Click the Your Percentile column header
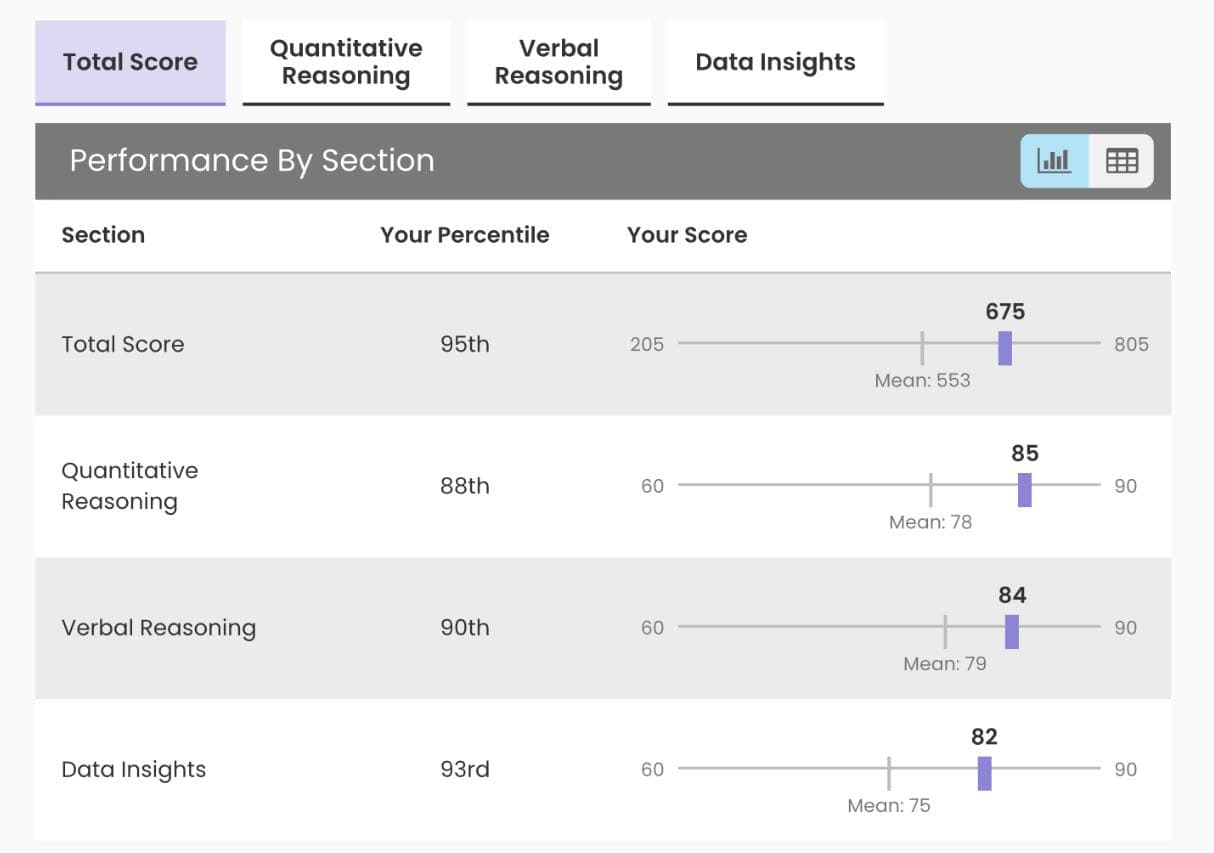Image resolution: width=1214 pixels, height=853 pixels. point(464,235)
